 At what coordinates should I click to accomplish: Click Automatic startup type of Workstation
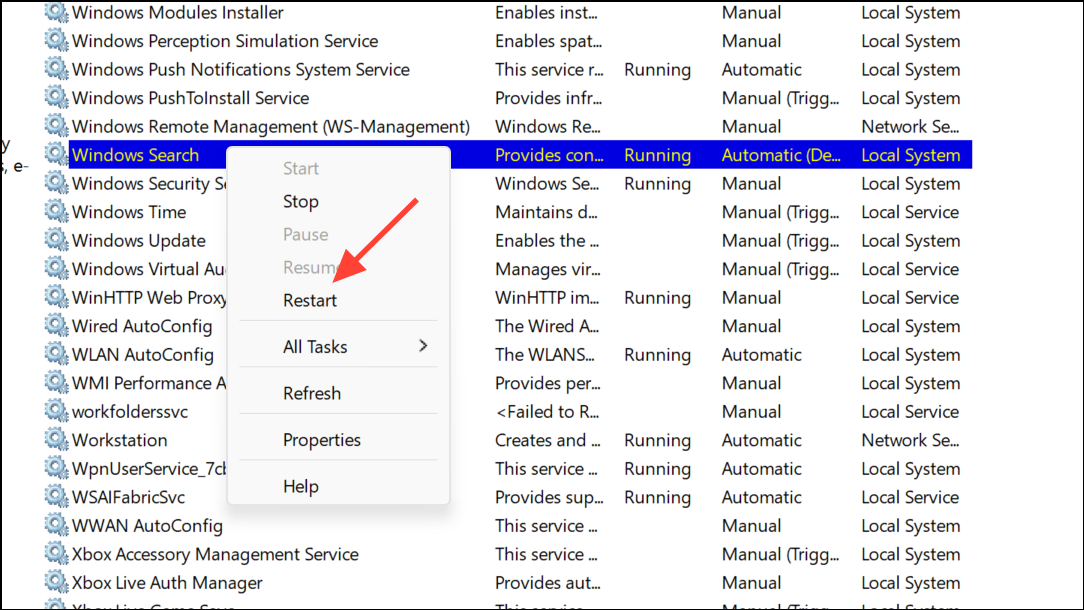[x=762, y=440]
